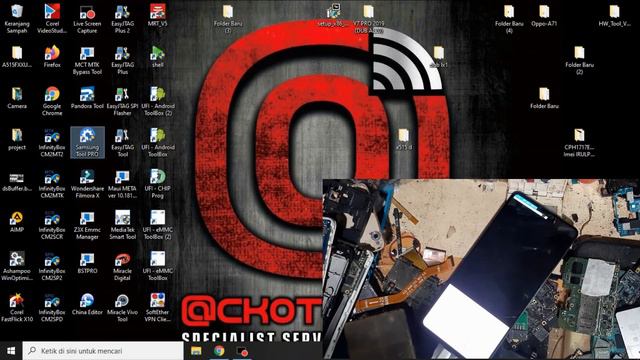Launch the AIMP player shortcut
The image size is (640, 360).
[17, 222]
